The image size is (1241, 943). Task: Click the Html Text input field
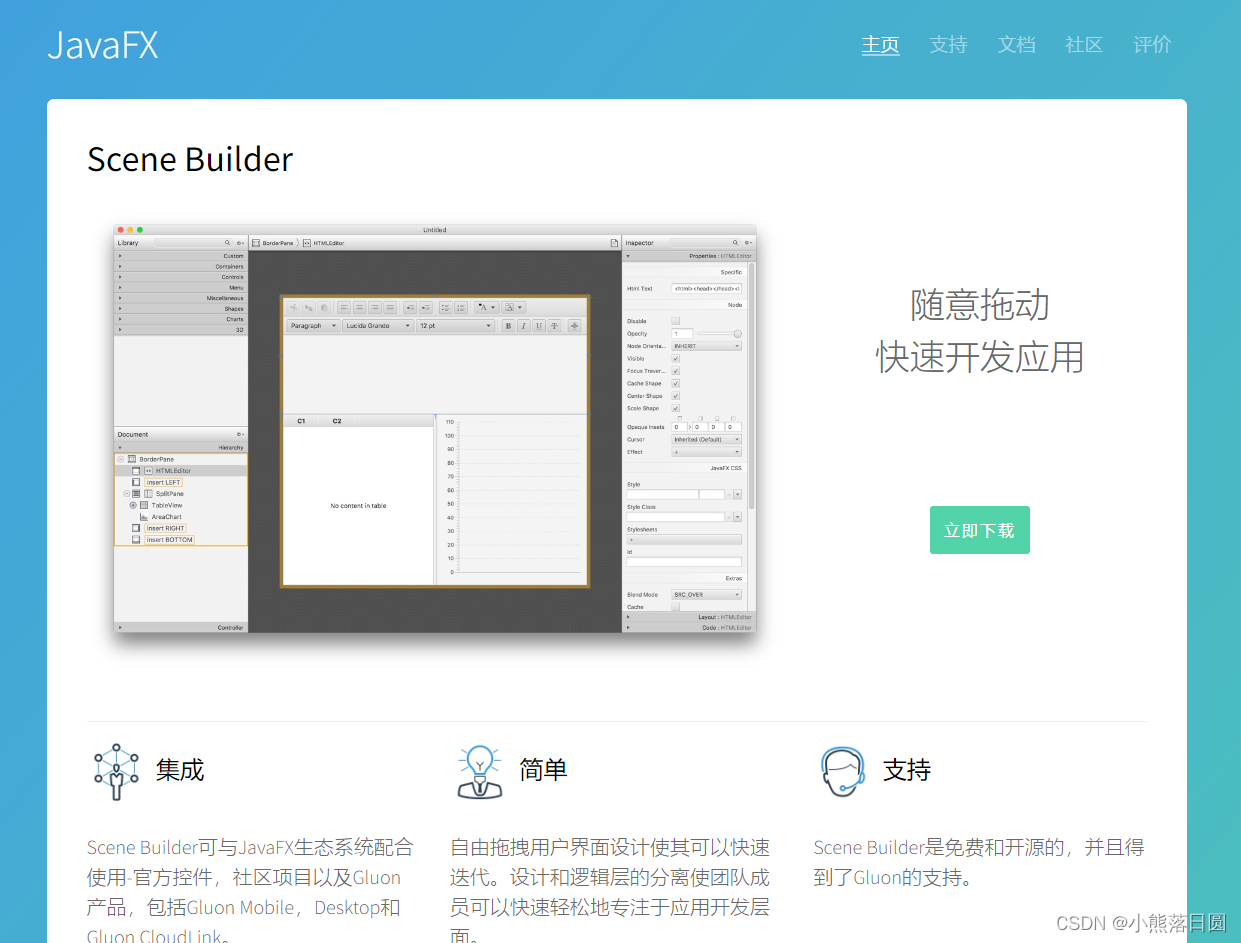click(706, 288)
